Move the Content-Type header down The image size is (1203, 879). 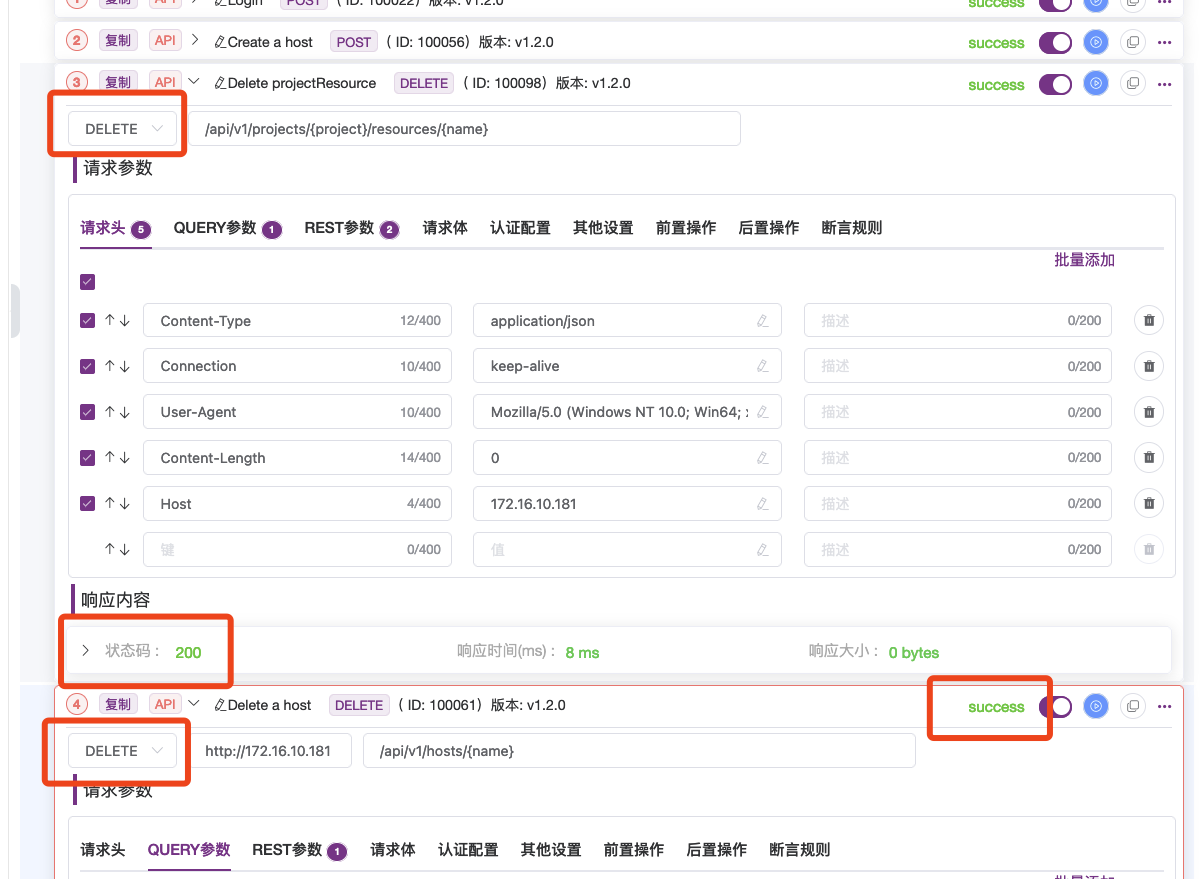126,320
